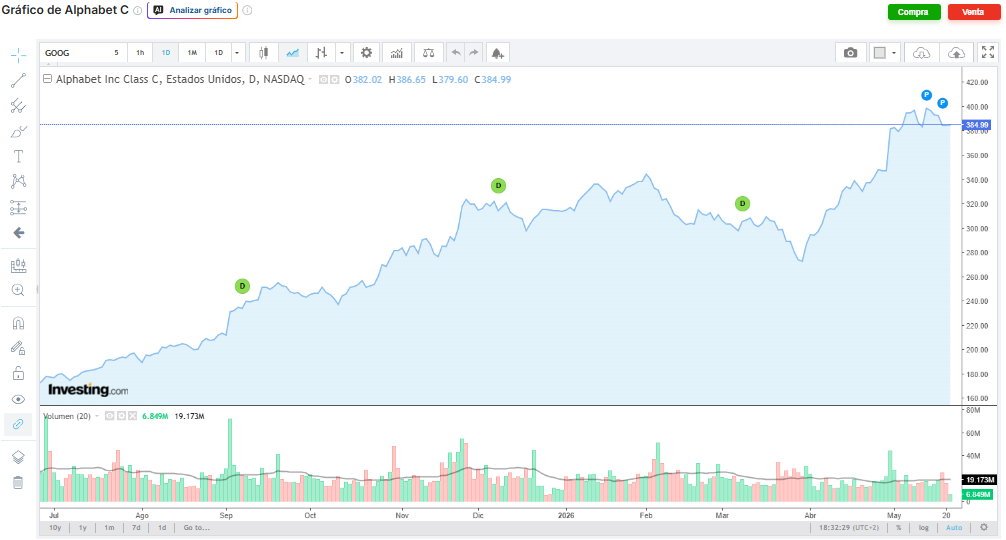
Task: Load chart layout from cloud
Action: (921, 53)
